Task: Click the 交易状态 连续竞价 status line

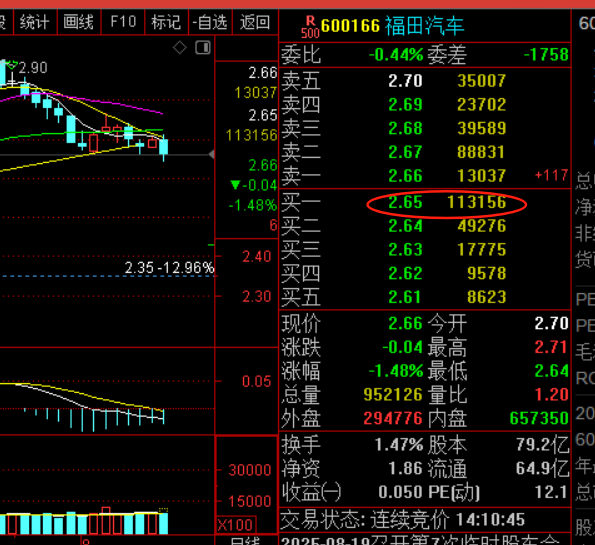Action: coord(402,520)
